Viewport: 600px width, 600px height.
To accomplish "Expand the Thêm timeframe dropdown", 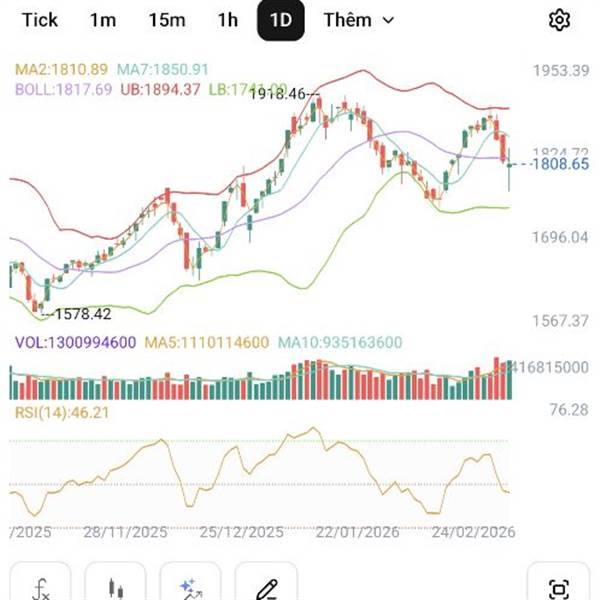I will (x=359, y=20).
